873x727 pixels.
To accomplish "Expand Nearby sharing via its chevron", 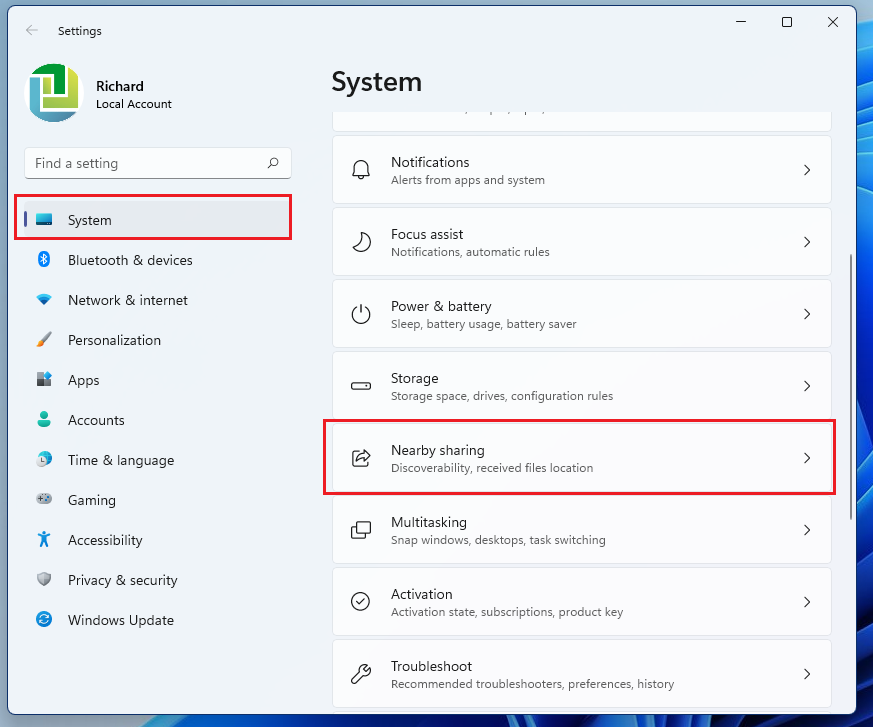I will (x=807, y=458).
